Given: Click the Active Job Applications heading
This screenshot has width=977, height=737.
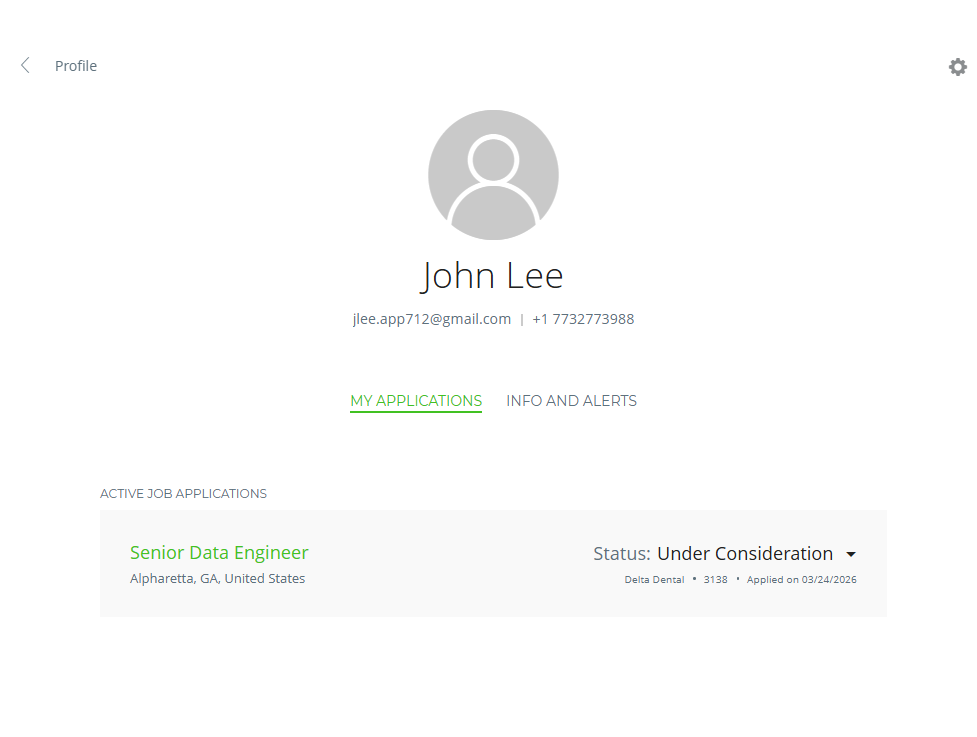Looking at the screenshot, I should (183, 494).
